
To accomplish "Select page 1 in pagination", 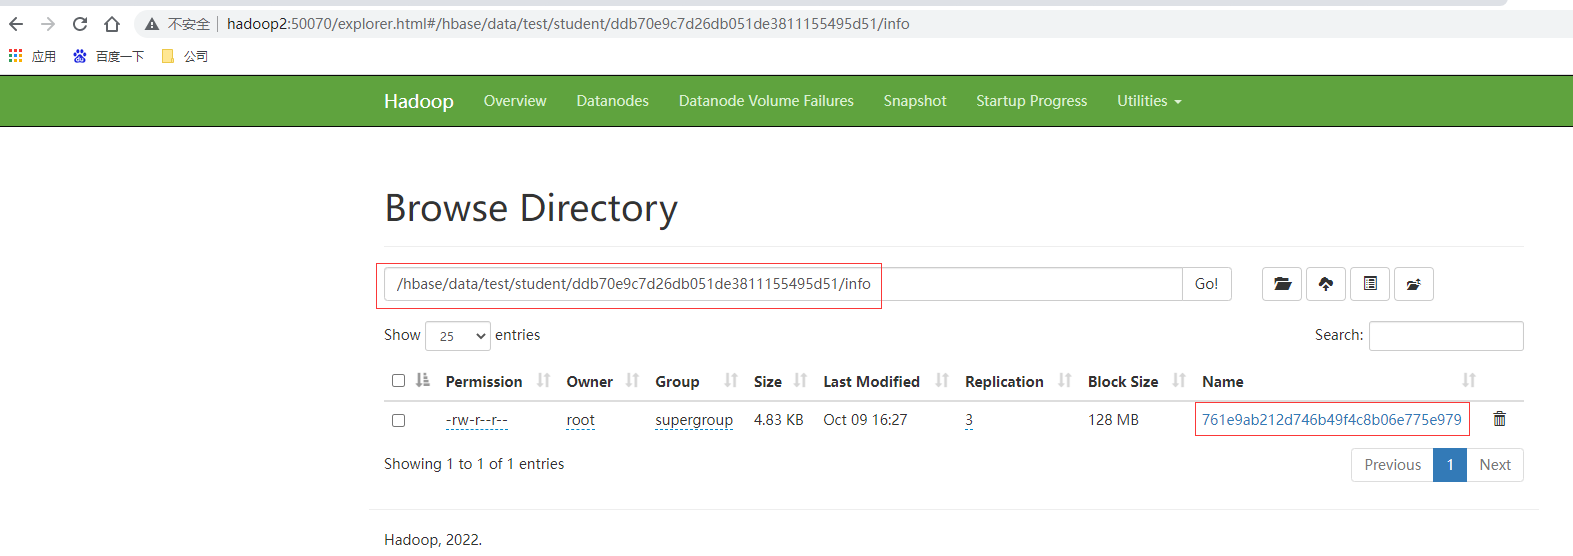I will (1450, 465).
